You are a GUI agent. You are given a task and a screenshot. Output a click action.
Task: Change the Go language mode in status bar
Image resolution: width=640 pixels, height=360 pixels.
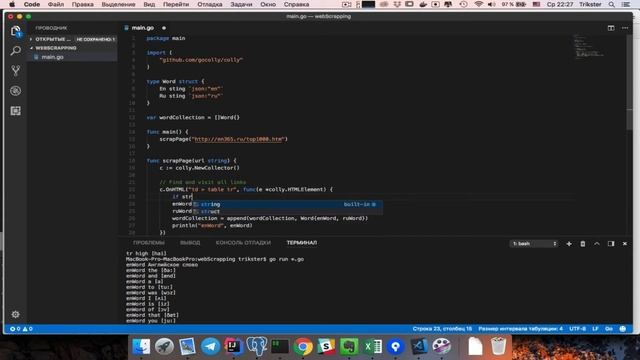tap(609, 329)
